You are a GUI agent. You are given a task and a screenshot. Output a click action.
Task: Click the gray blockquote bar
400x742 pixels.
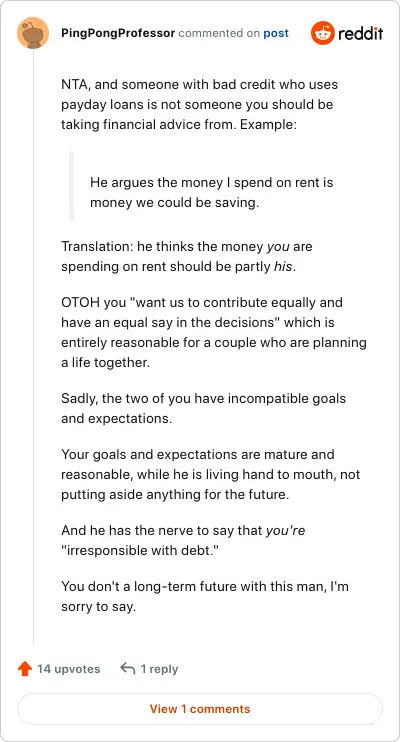tap(72, 186)
